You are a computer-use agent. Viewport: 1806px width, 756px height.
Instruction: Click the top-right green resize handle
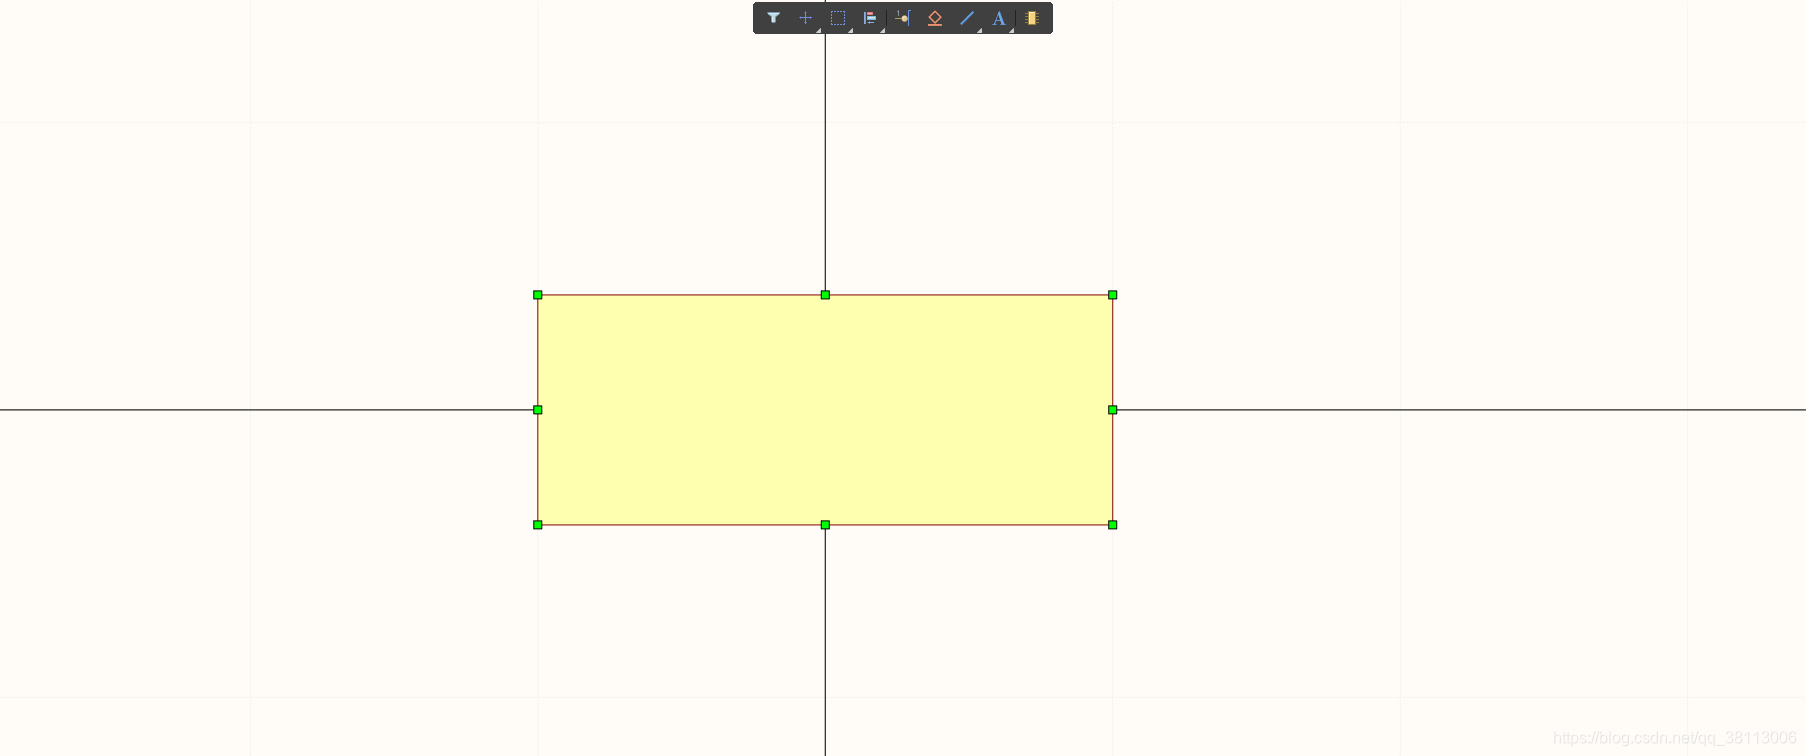coord(1113,295)
